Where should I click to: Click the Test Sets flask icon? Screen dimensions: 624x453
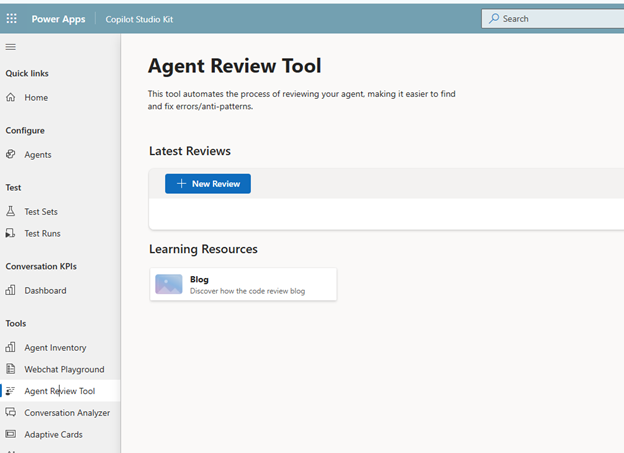[11, 211]
